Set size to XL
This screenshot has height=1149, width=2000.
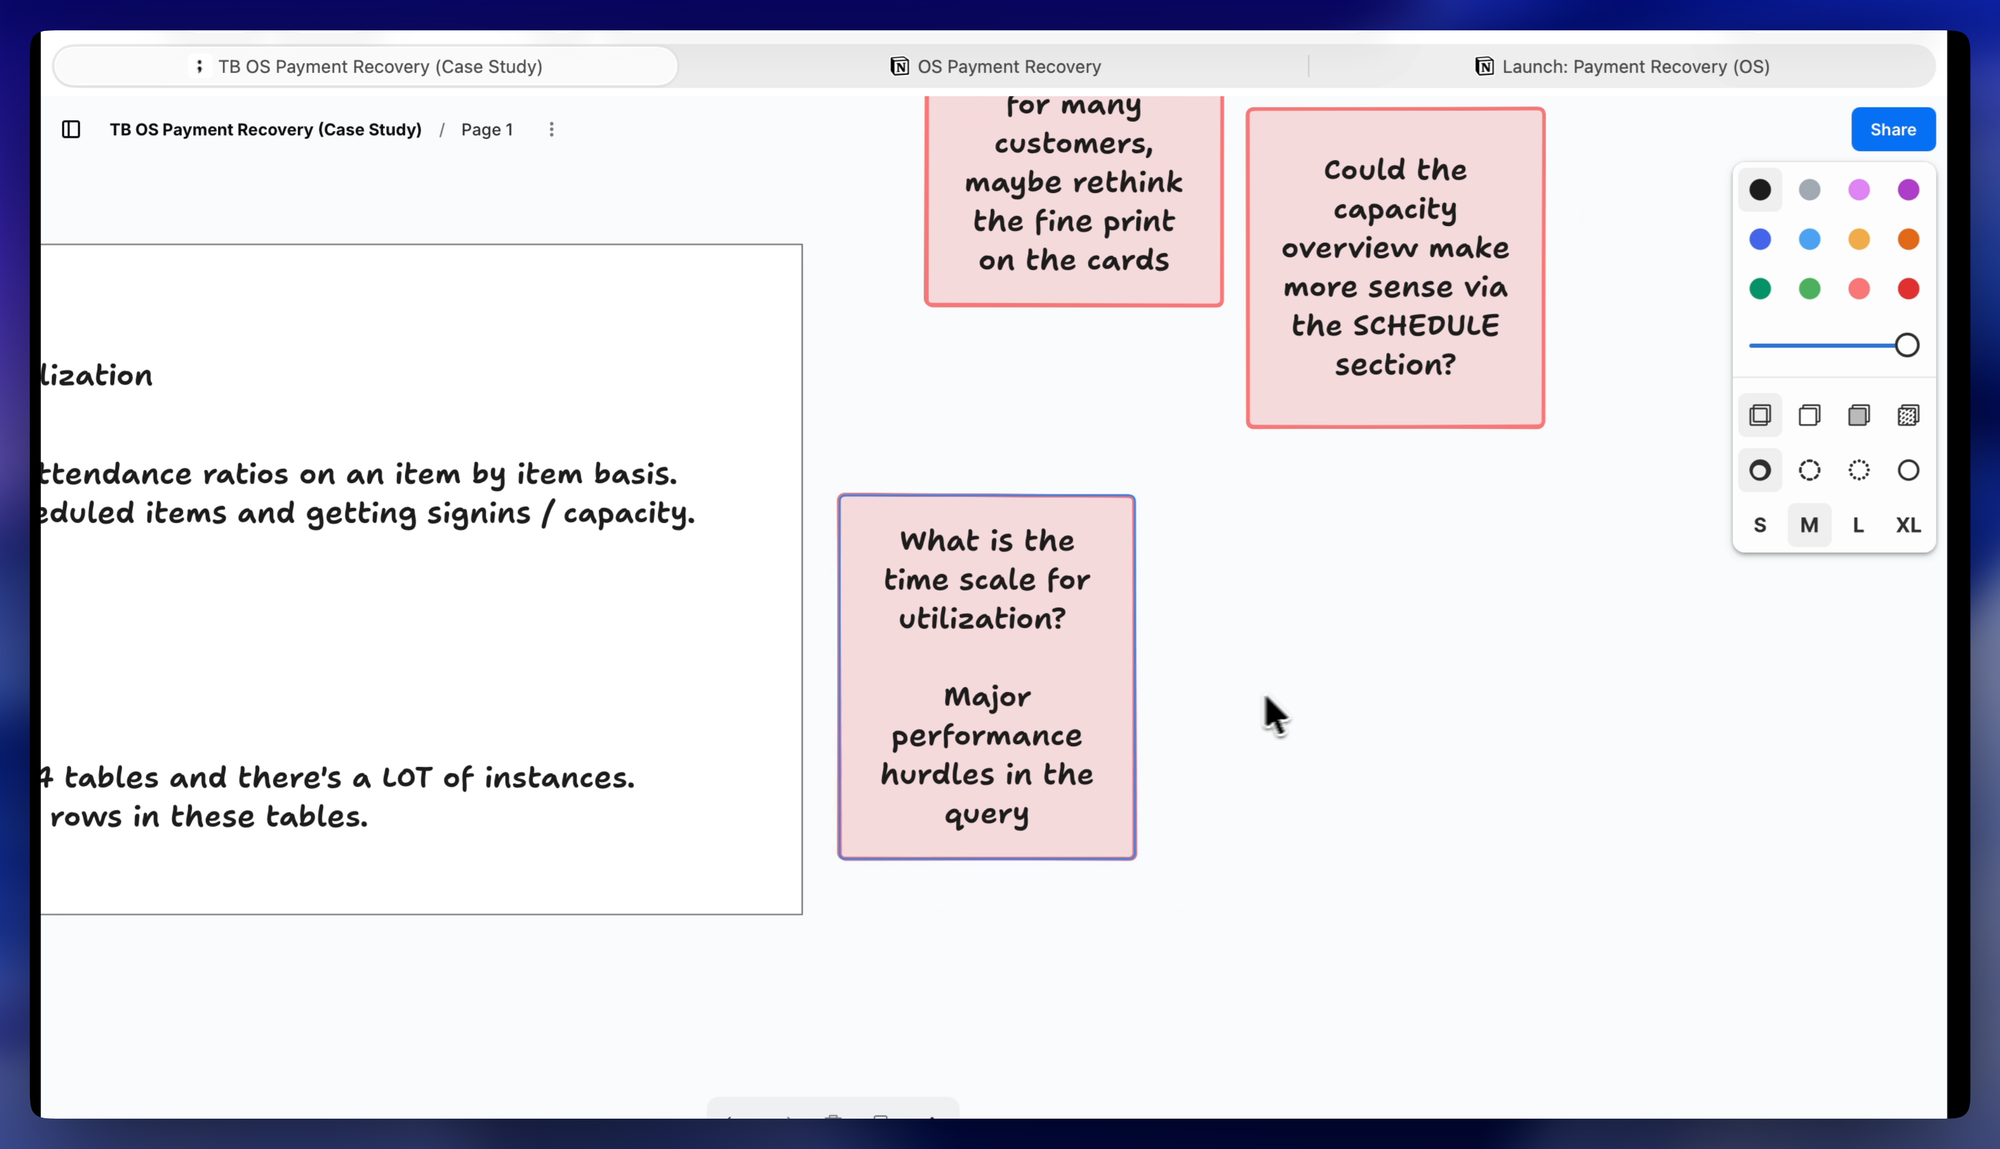1908,525
